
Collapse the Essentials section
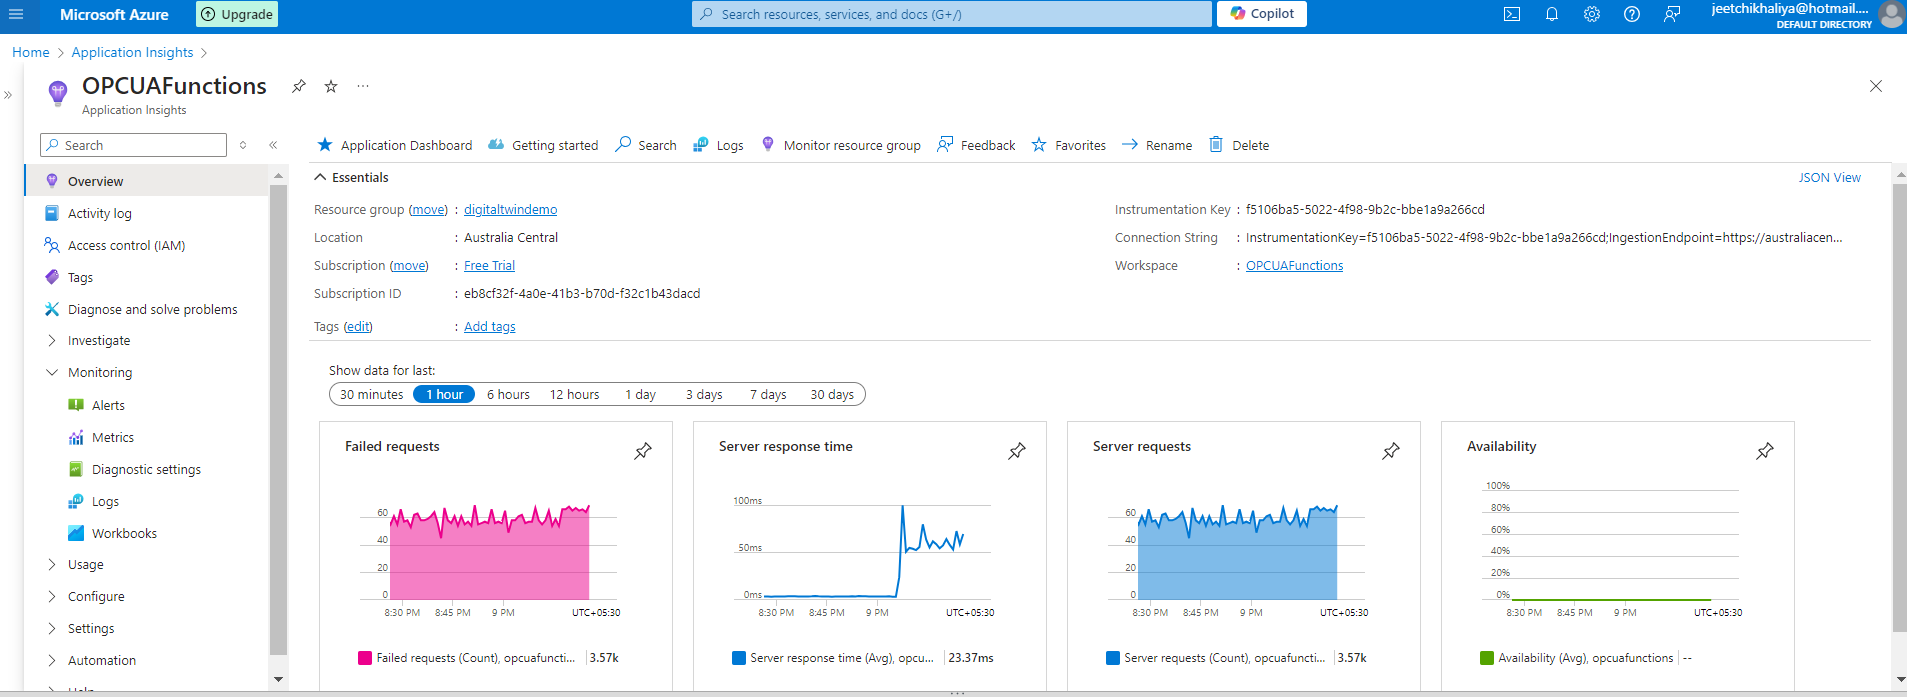pyautogui.click(x=320, y=177)
